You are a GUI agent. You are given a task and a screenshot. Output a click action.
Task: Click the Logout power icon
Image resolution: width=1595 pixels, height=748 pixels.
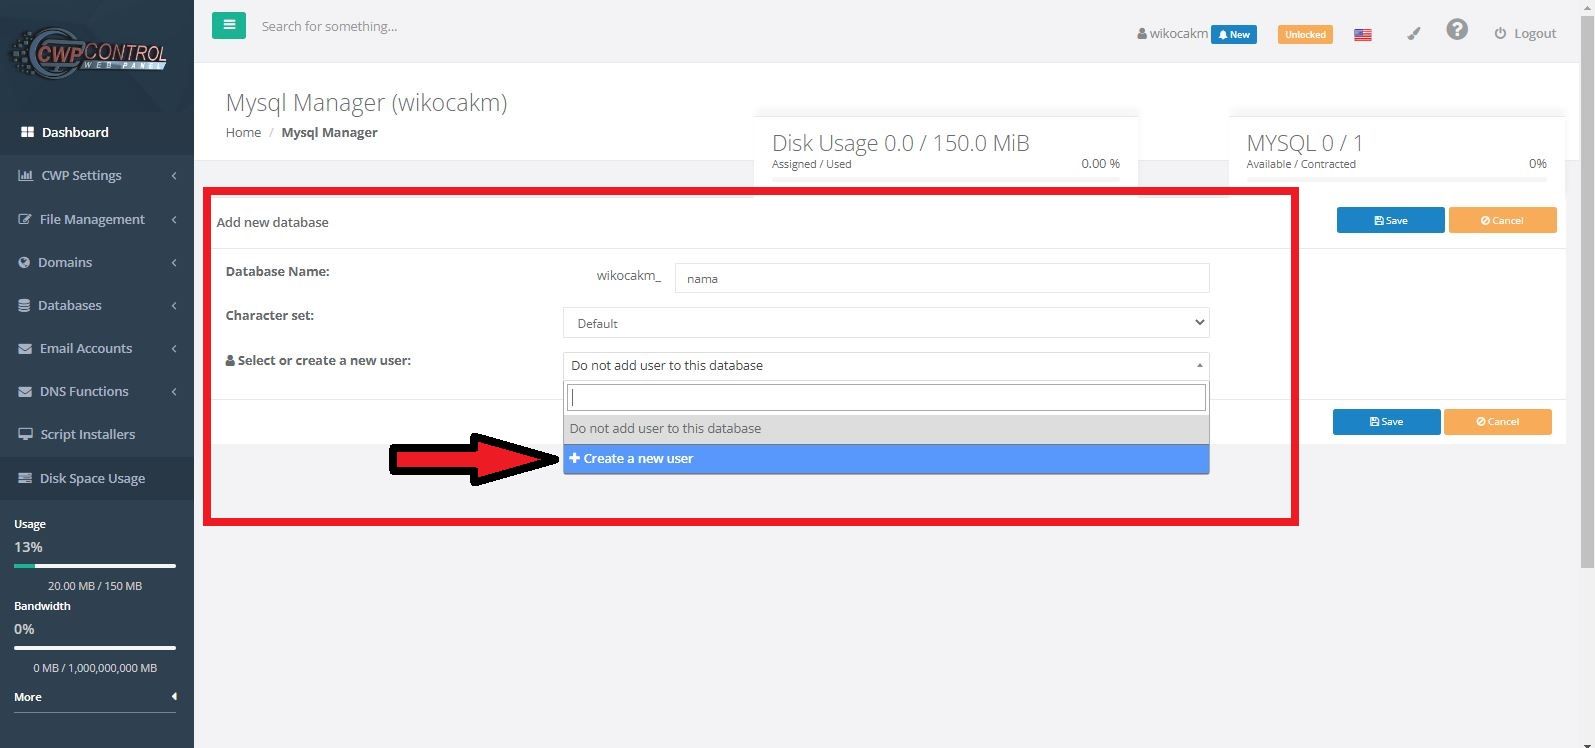pyautogui.click(x=1500, y=33)
